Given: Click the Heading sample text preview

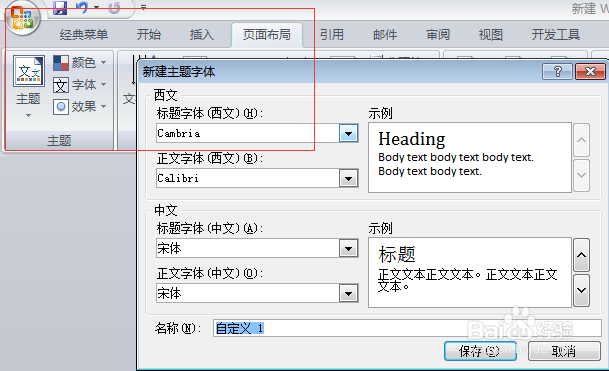Looking at the screenshot, I should (412, 139).
